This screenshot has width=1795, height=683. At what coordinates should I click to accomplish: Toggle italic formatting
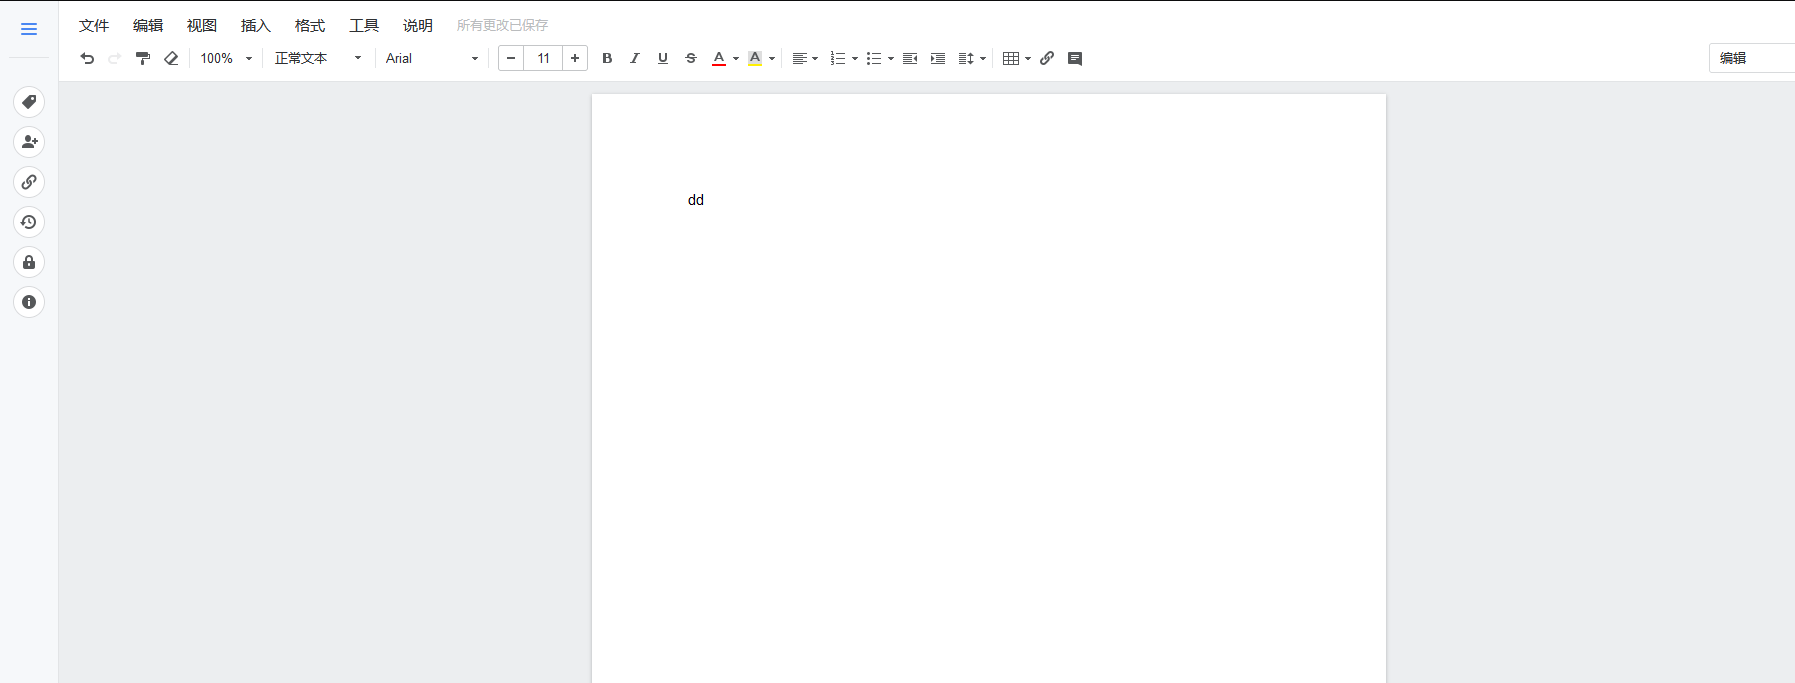click(x=635, y=58)
